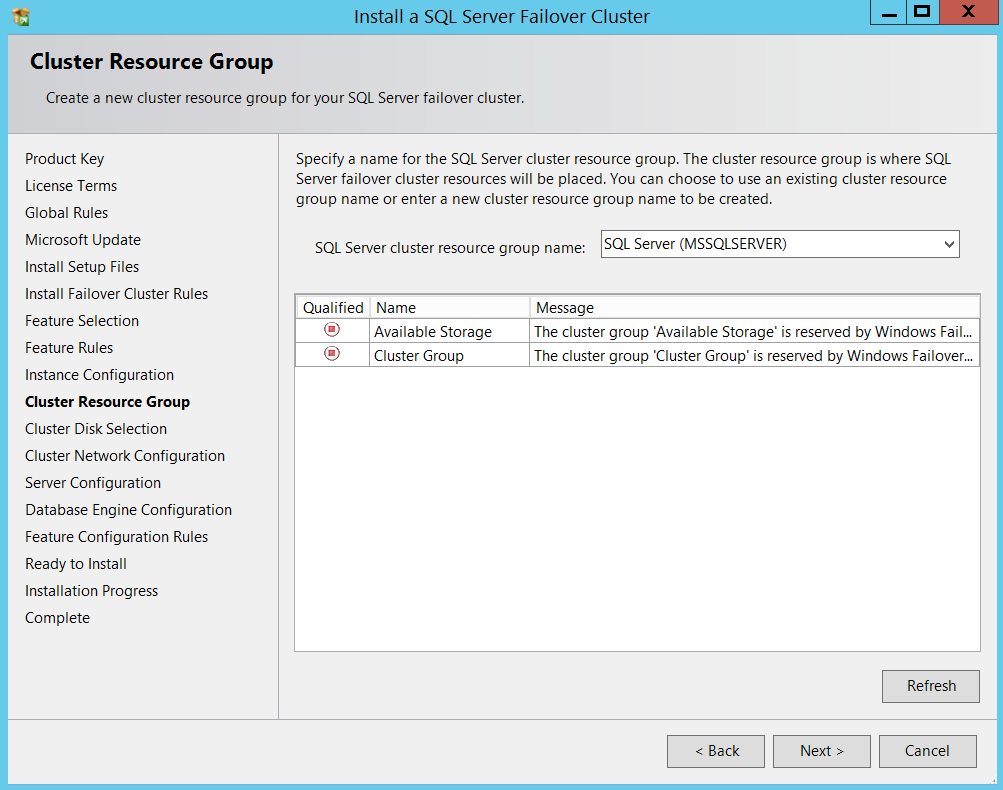Click the Name column header
This screenshot has height=790, width=1003.
click(450, 308)
